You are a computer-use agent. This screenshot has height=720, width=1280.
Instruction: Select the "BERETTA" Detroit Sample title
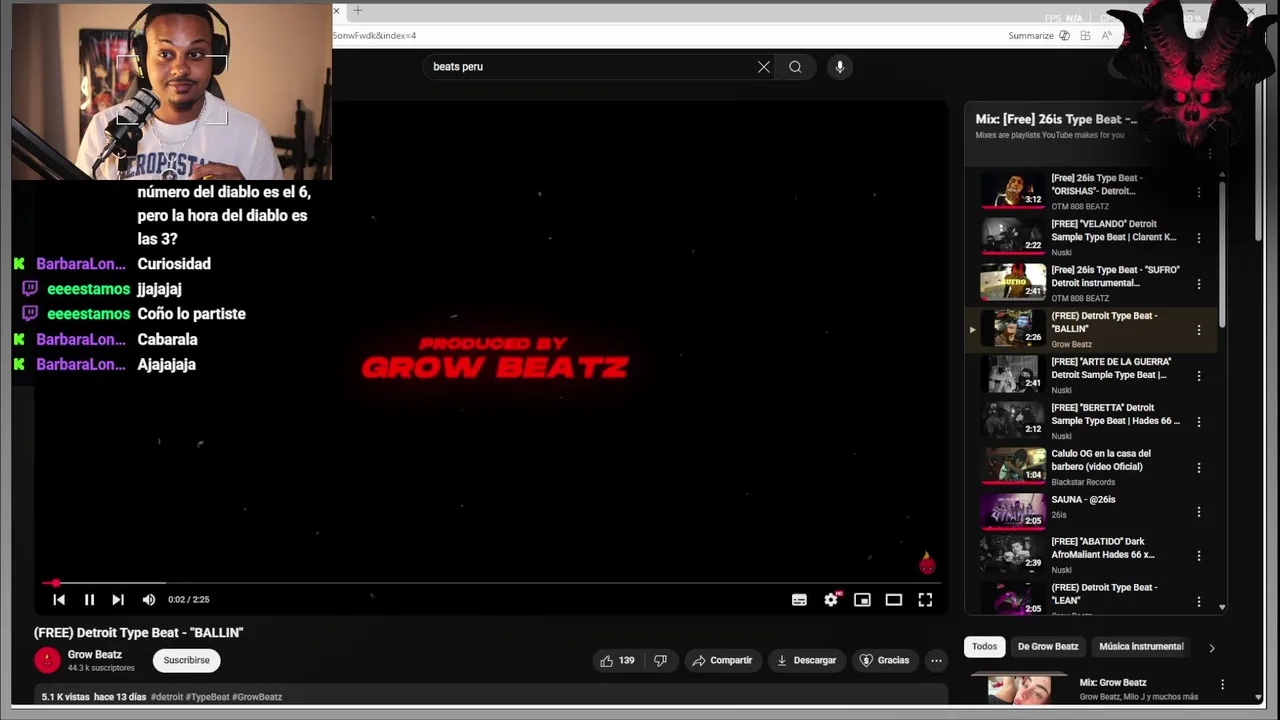point(1115,414)
